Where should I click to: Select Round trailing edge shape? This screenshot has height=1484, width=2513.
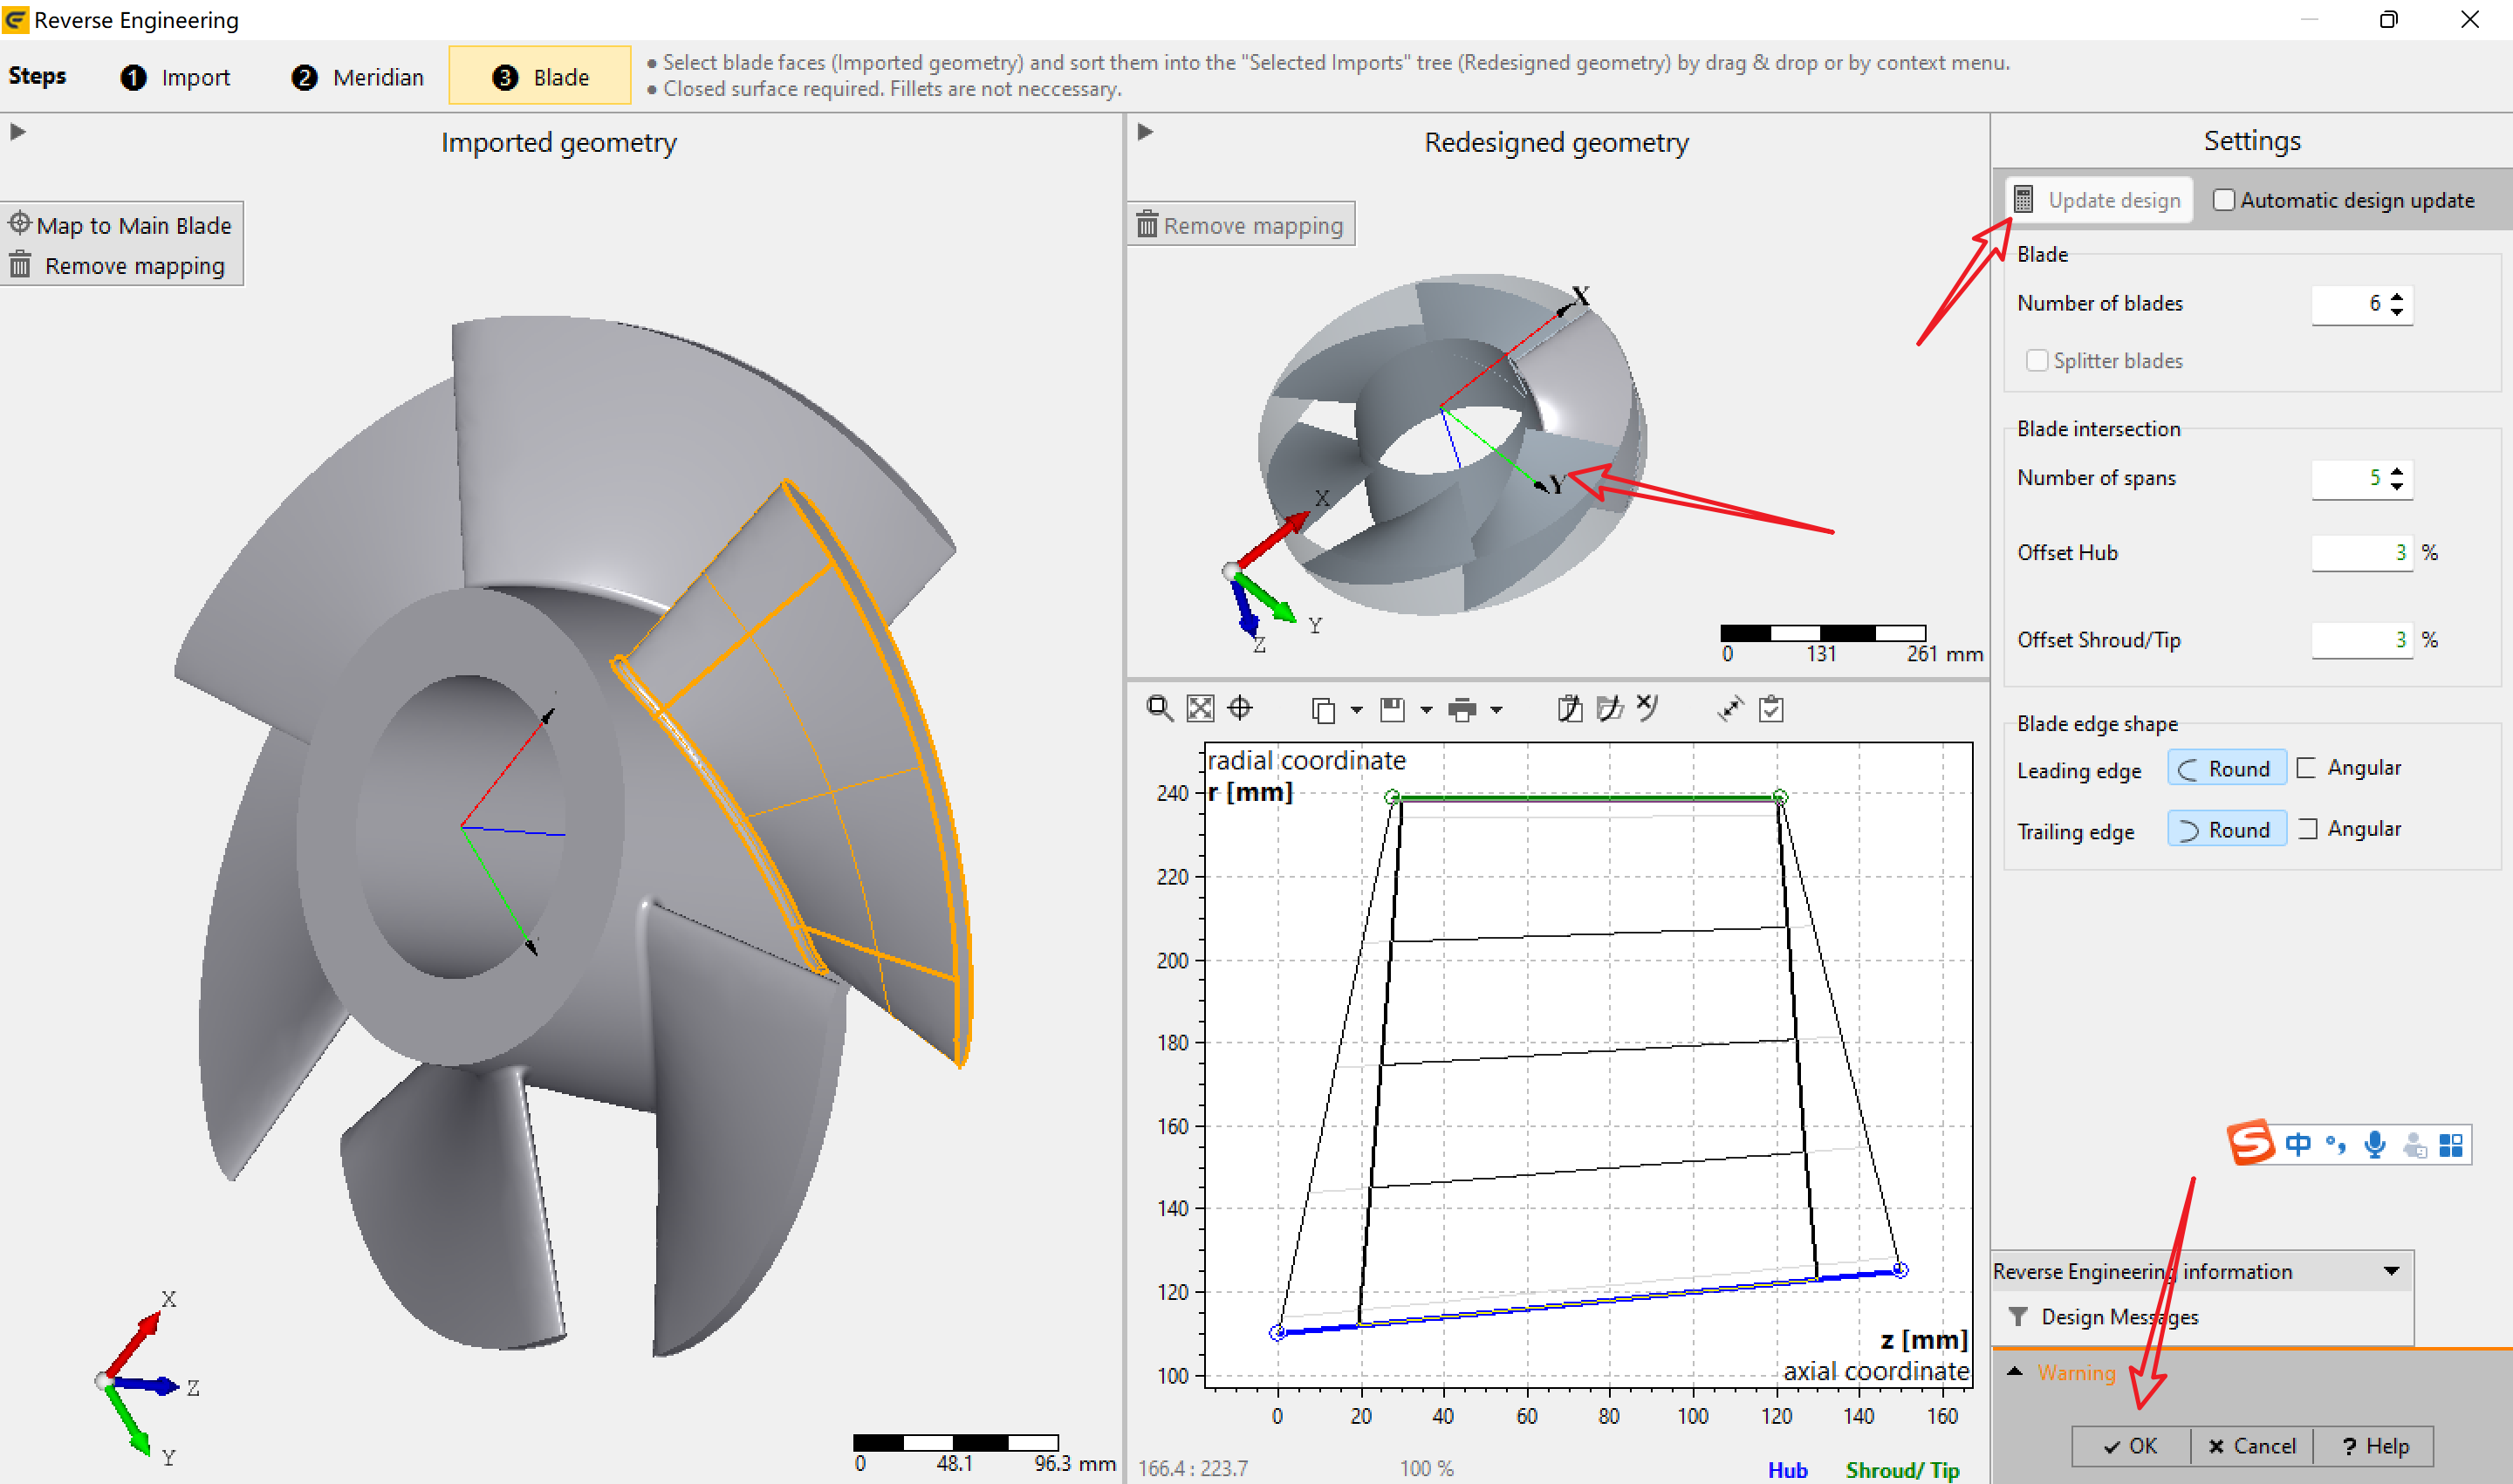(x=2226, y=830)
